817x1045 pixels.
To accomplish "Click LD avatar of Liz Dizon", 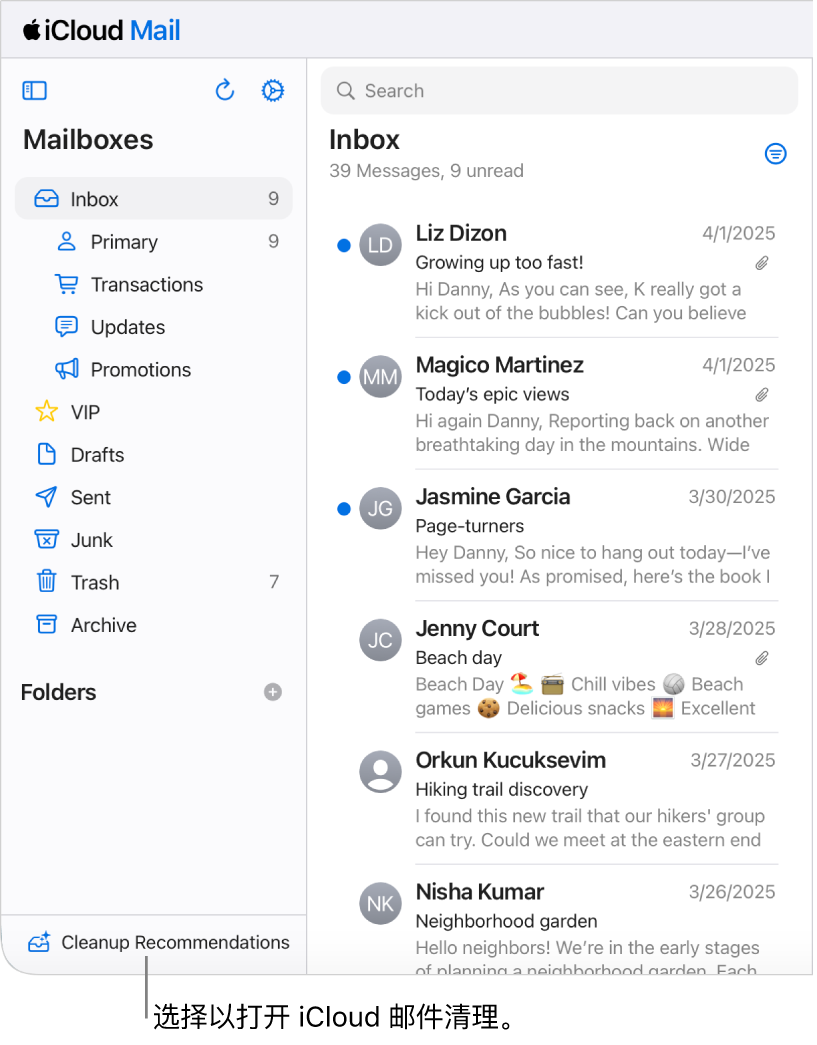I will (x=381, y=245).
